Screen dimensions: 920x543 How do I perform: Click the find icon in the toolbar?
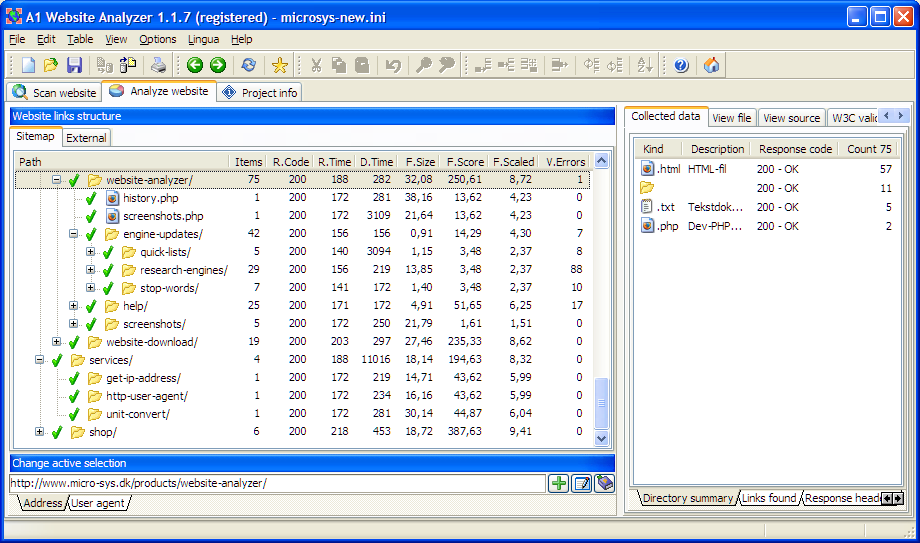point(424,65)
